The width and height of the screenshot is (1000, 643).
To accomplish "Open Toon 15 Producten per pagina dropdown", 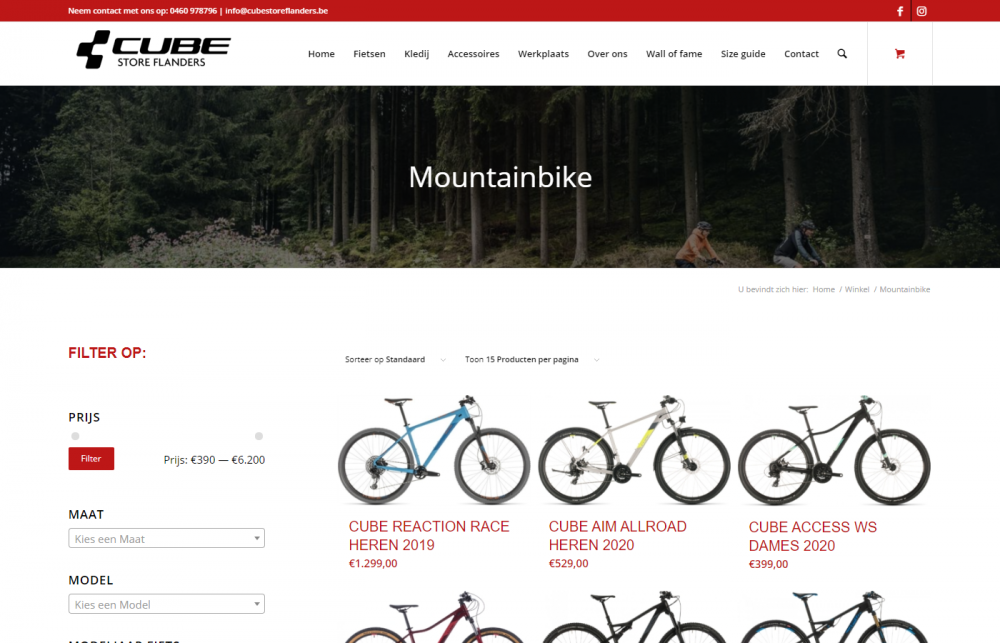I will point(532,360).
